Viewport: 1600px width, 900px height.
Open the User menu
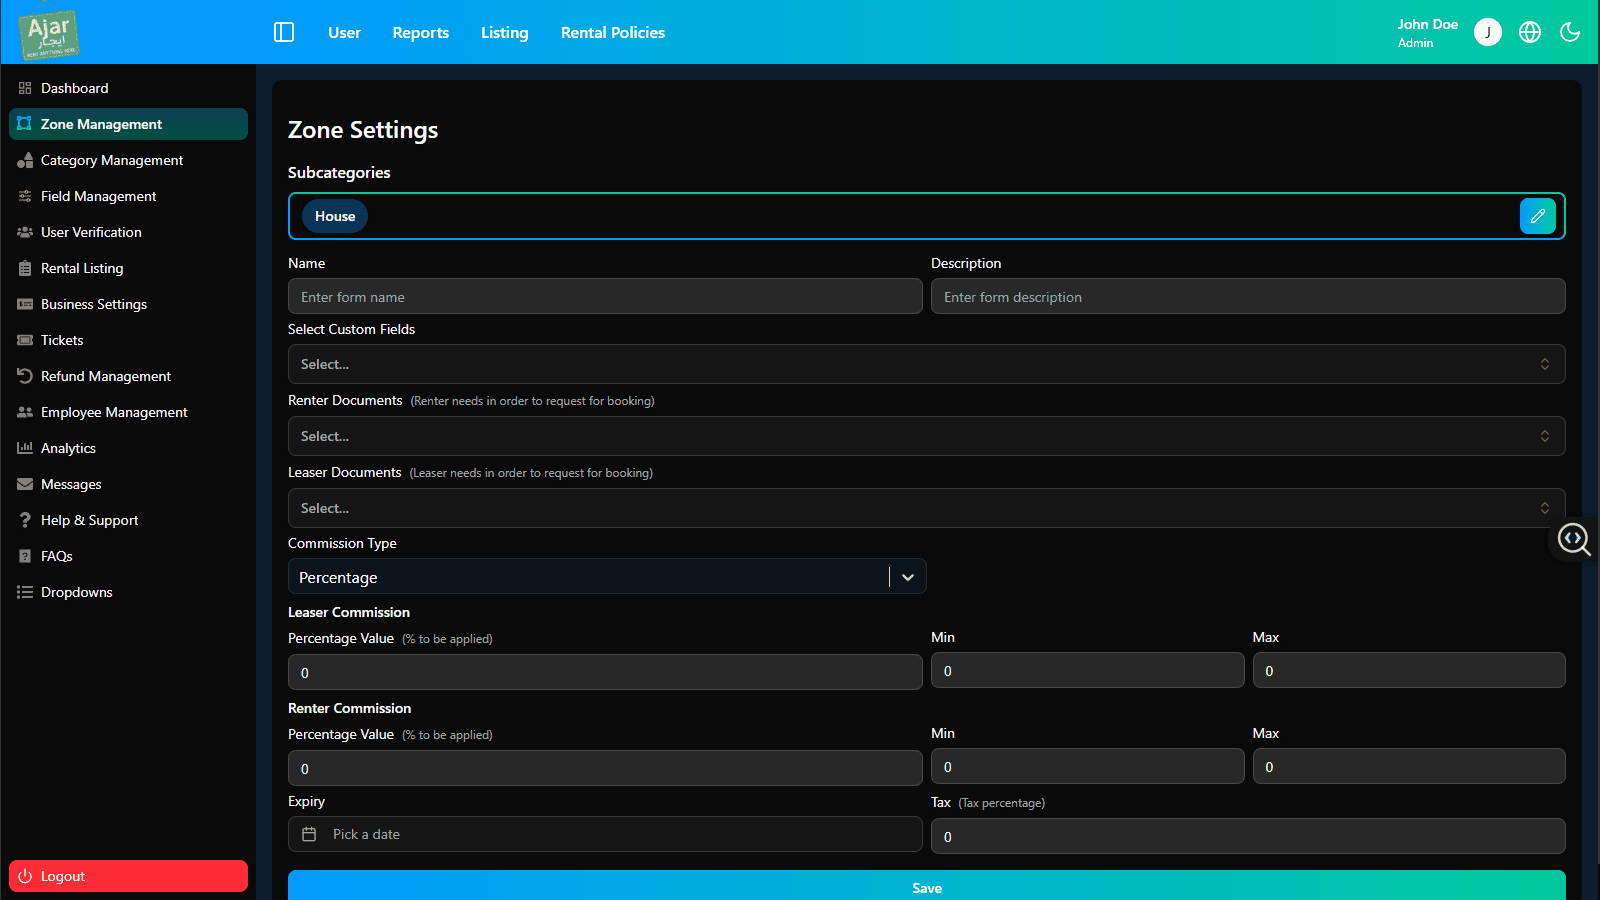(x=344, y=32)
